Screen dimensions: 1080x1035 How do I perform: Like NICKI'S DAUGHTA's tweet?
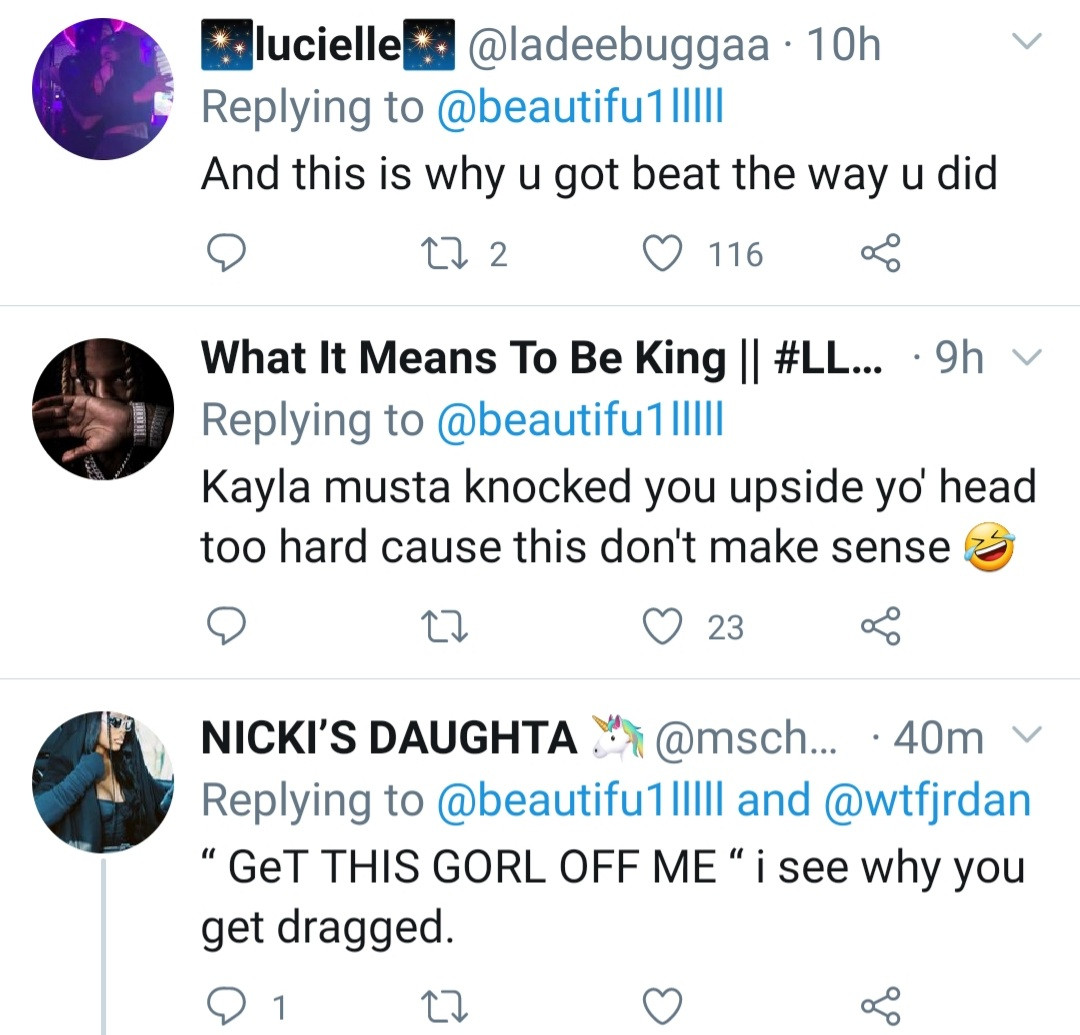659,1004
